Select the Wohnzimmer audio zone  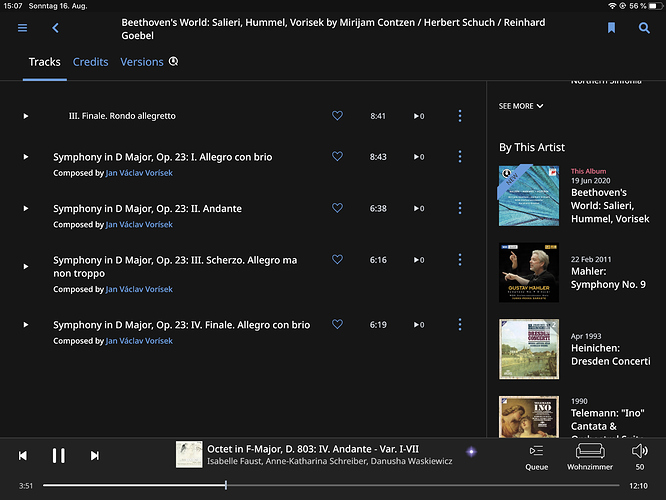click(590, 457)
